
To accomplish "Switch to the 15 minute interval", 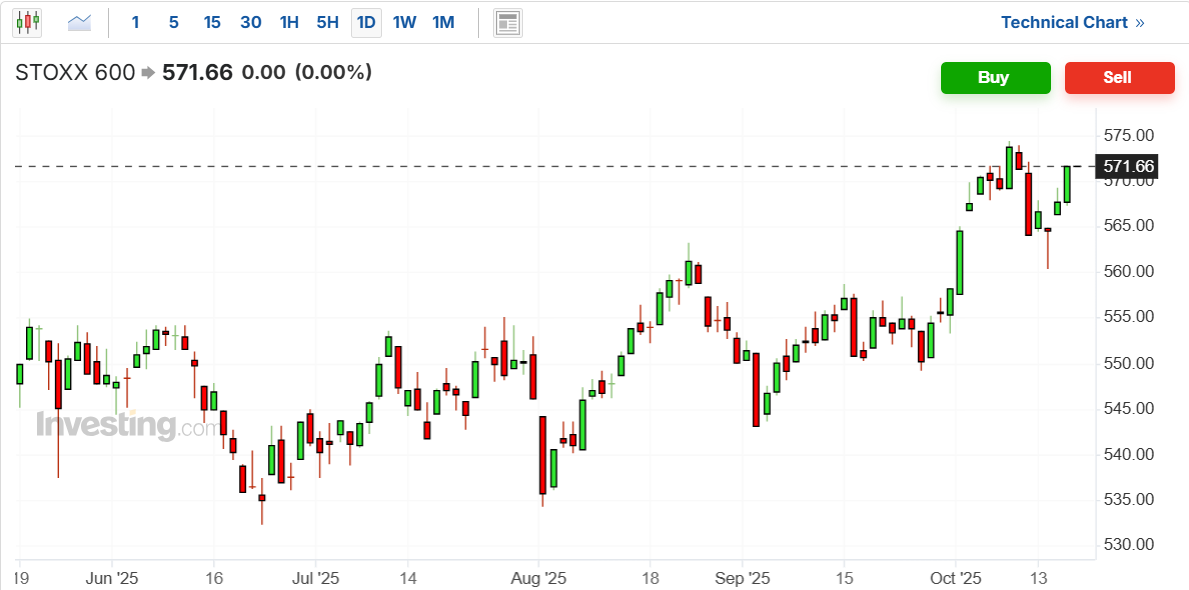I will [x=212, y=22].
